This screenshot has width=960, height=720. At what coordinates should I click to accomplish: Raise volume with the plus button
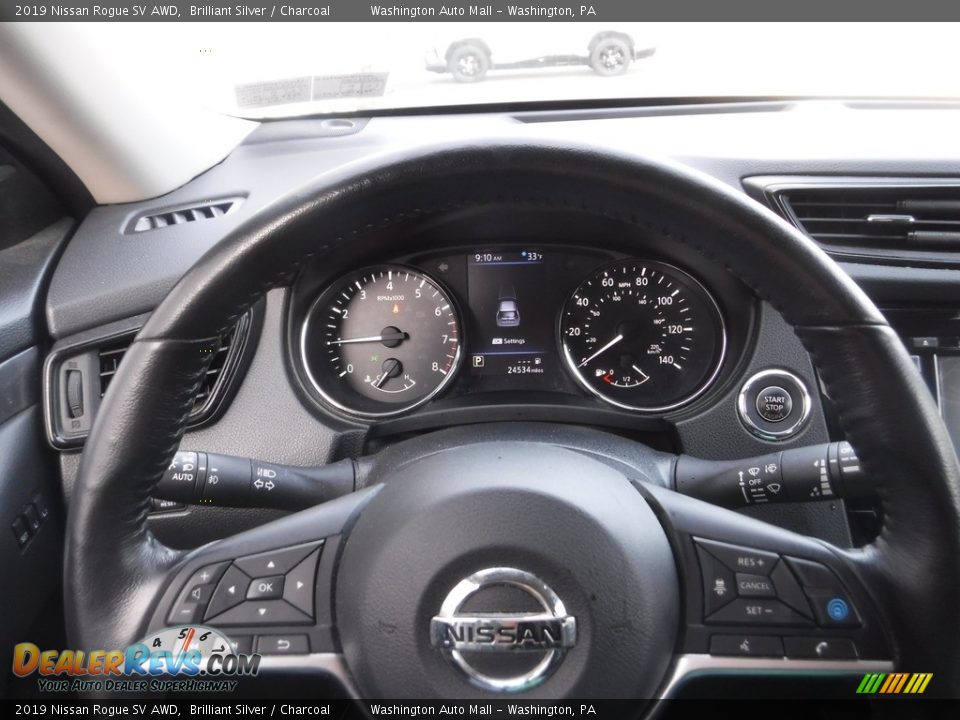[x=205, y=576]
